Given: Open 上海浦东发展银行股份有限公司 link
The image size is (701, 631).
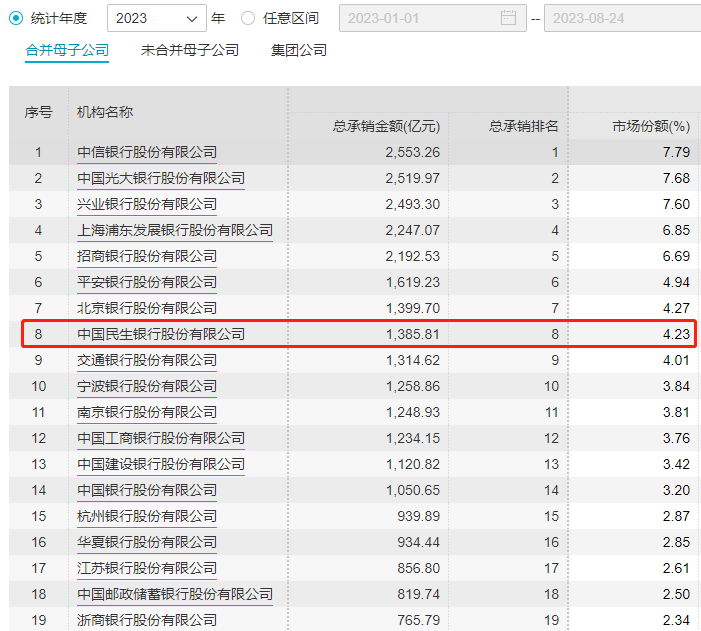Looking at the screenshot, I should [175, 230].
